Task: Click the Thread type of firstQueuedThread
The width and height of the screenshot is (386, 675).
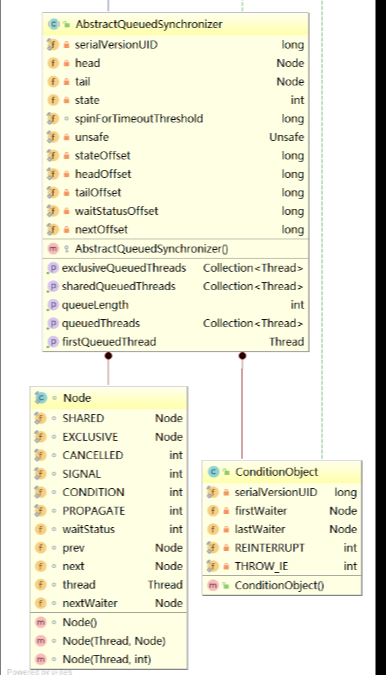Action: [x=287, y=342]
